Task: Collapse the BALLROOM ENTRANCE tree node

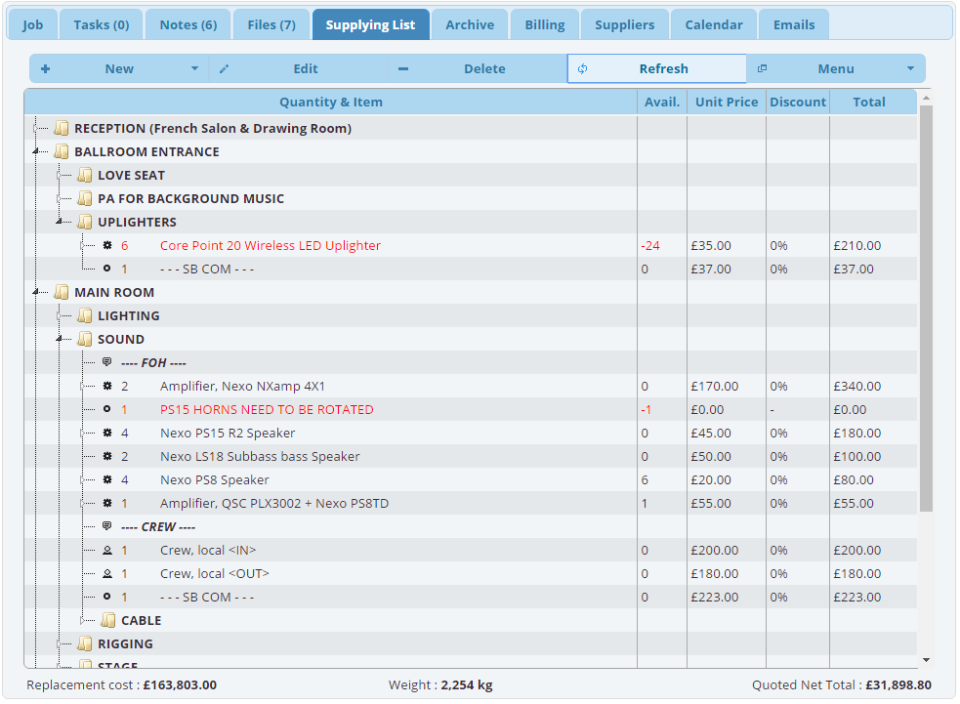Action: 36,151
